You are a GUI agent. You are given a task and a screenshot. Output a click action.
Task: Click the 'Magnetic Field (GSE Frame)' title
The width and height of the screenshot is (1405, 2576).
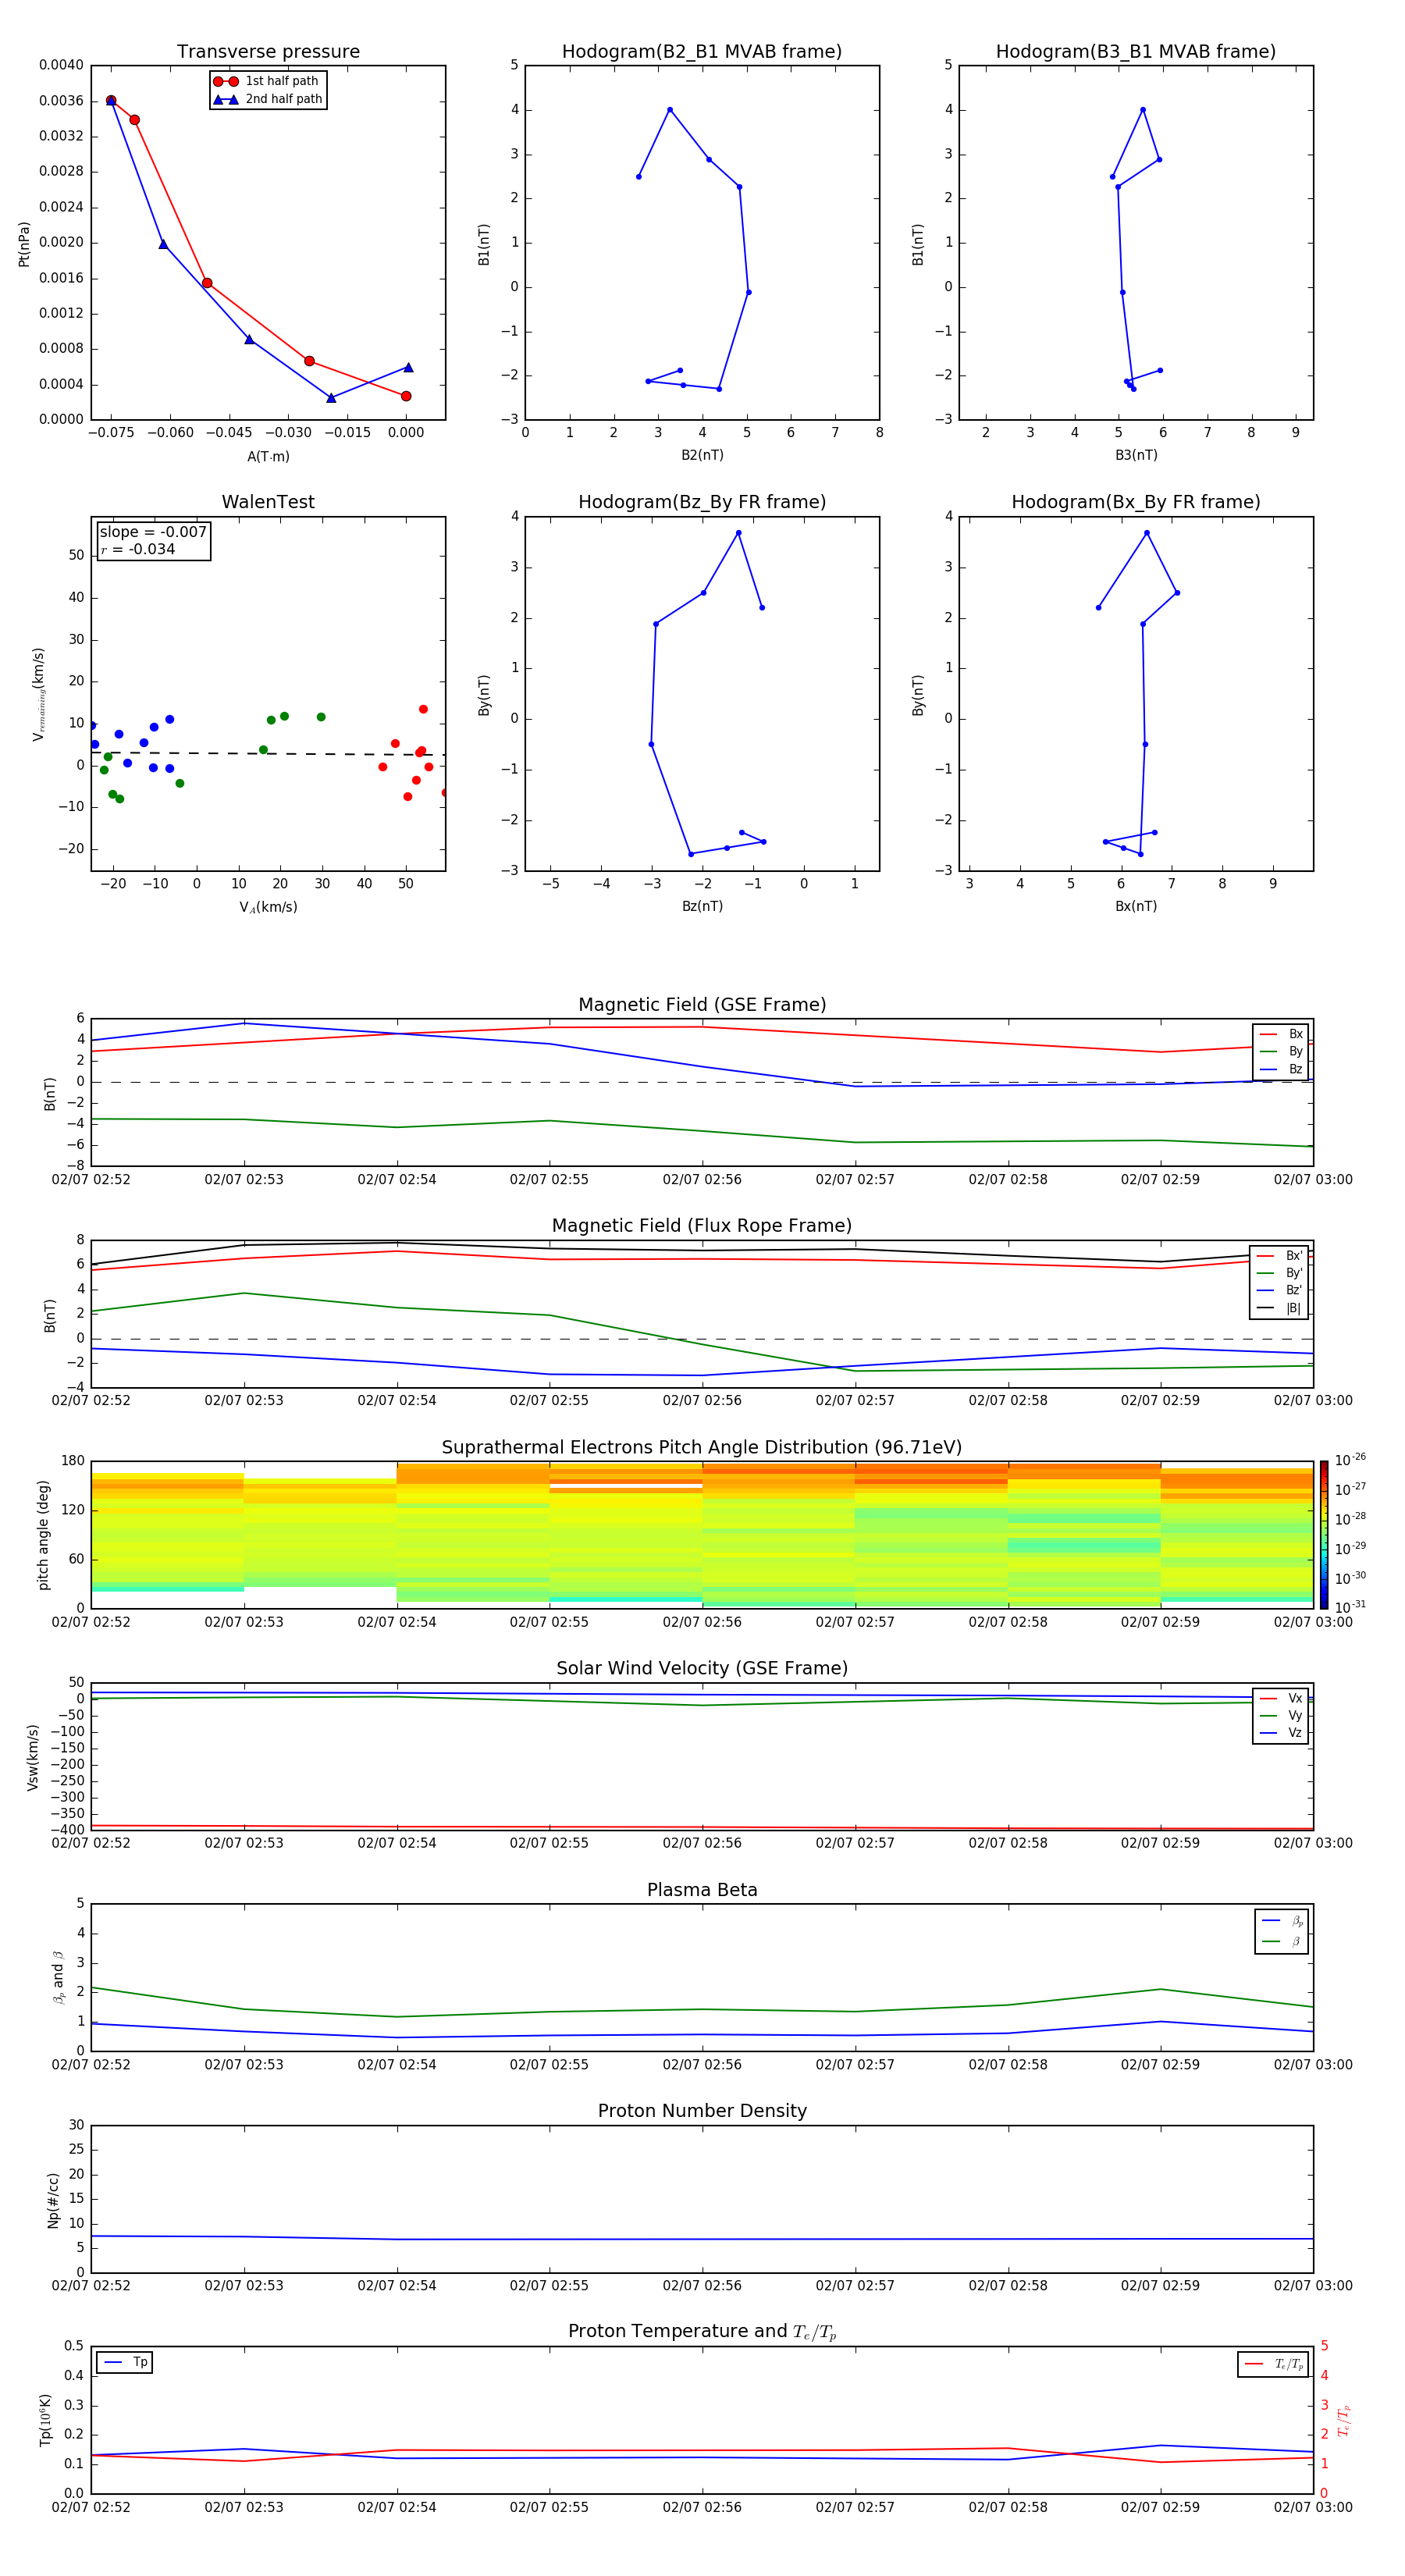(x=702, y=1005)
